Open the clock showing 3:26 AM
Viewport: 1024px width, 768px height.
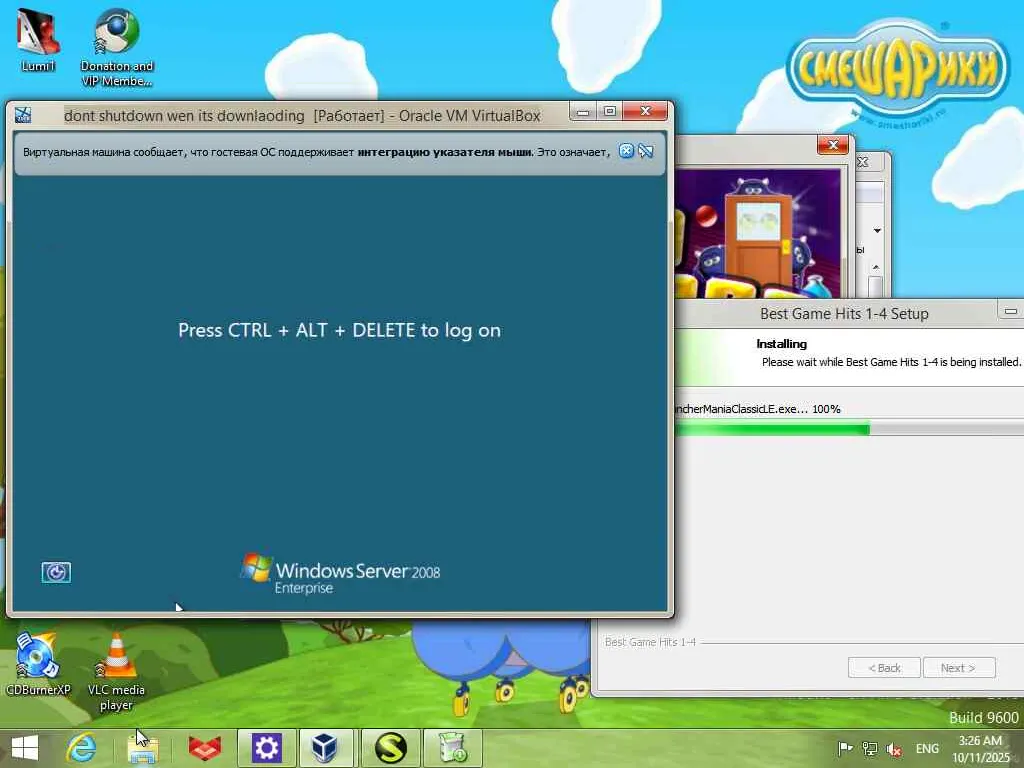(980, 749)
